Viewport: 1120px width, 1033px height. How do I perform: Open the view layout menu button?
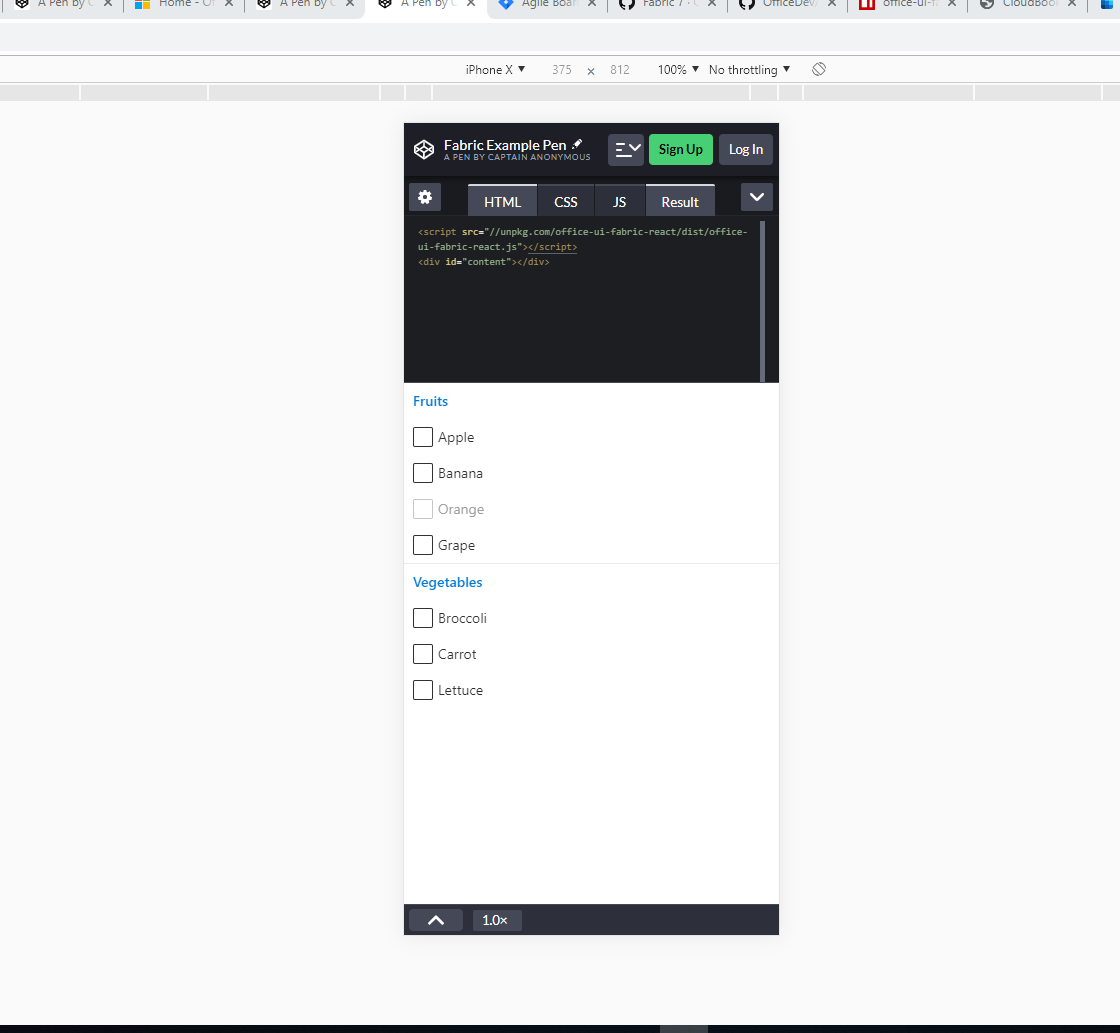coord(626,149)
